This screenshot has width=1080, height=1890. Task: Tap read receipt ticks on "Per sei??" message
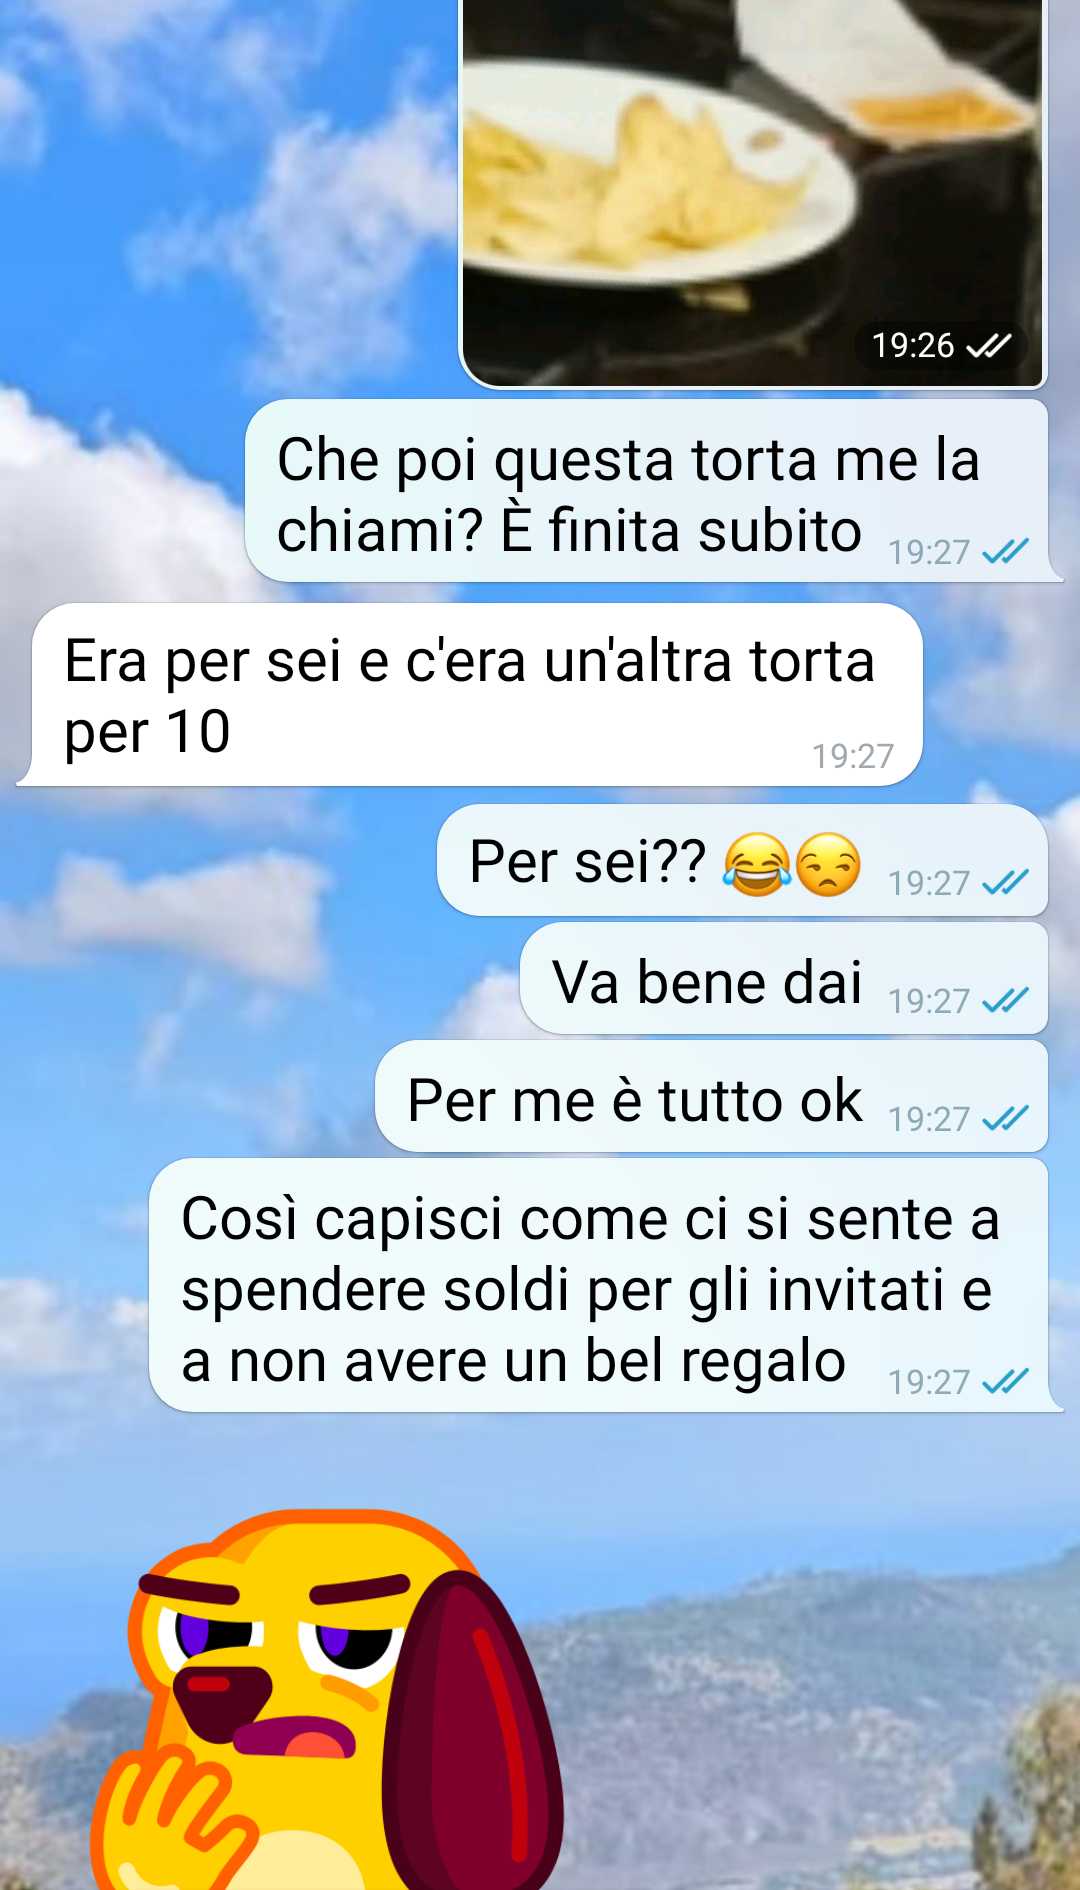[1005, 882]
